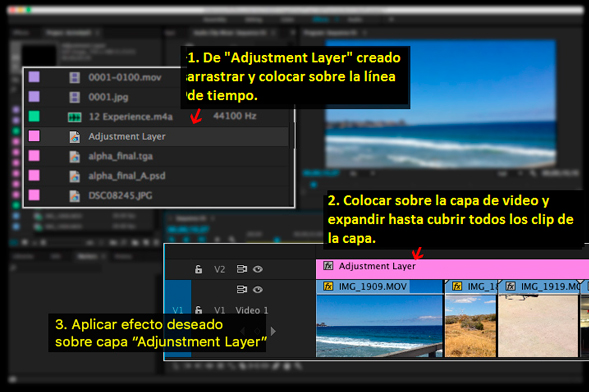The height and width of the screenshot is (392, 589).
Task: Toggle sync lock icon on V2 track
Action: [x=242, y=269]
